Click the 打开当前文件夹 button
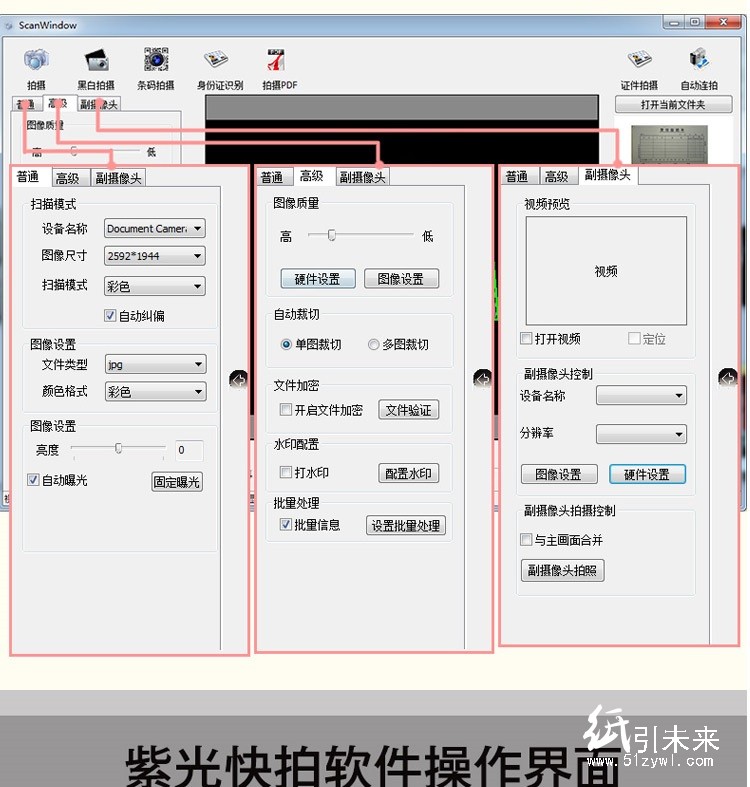Viewport: 750px width, 787px height. [x=673, y=105]
